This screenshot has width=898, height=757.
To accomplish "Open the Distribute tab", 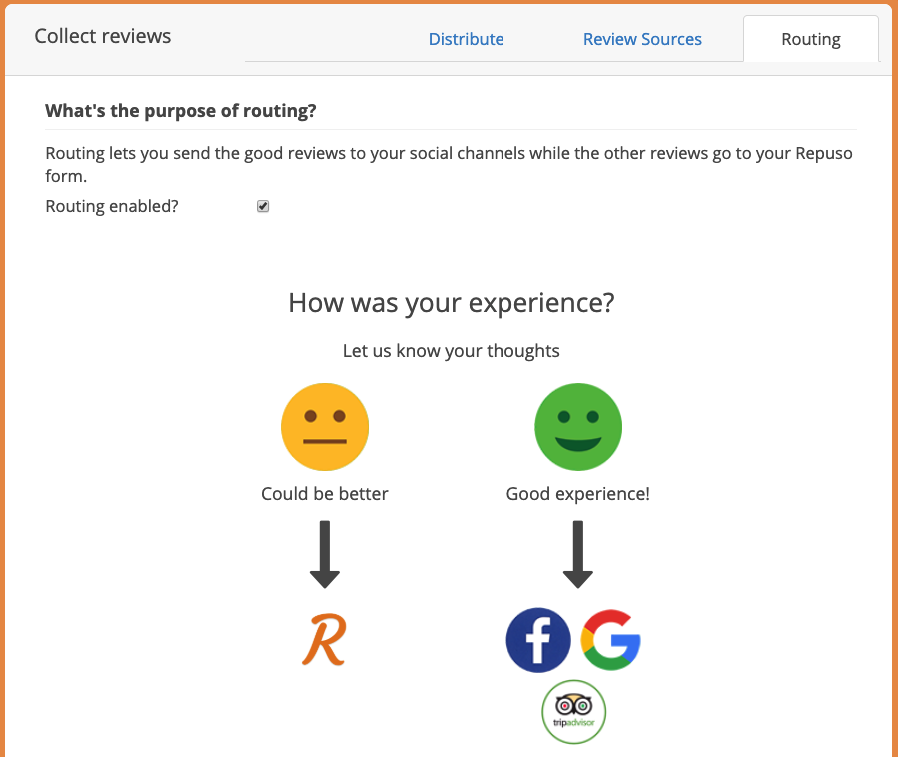I will tap(466, 39).
